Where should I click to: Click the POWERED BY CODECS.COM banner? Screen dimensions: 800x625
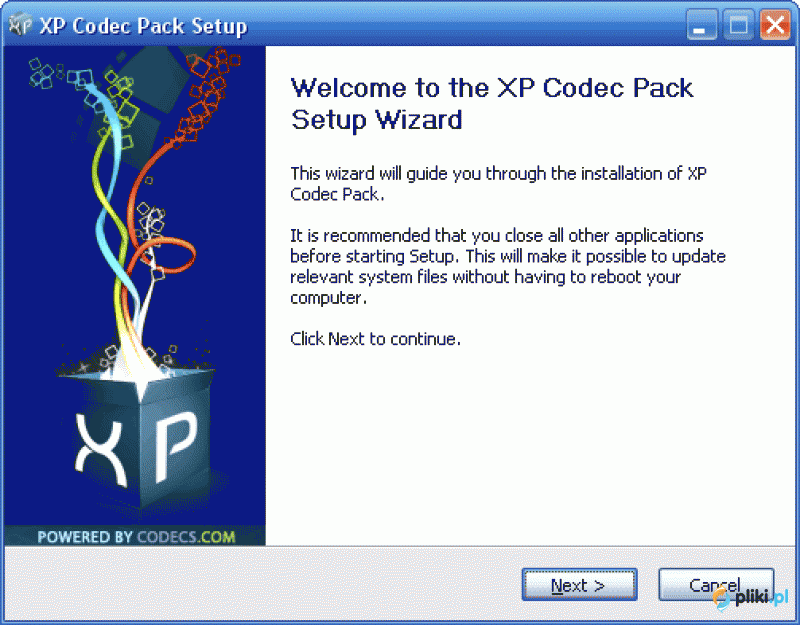[136, 537]
